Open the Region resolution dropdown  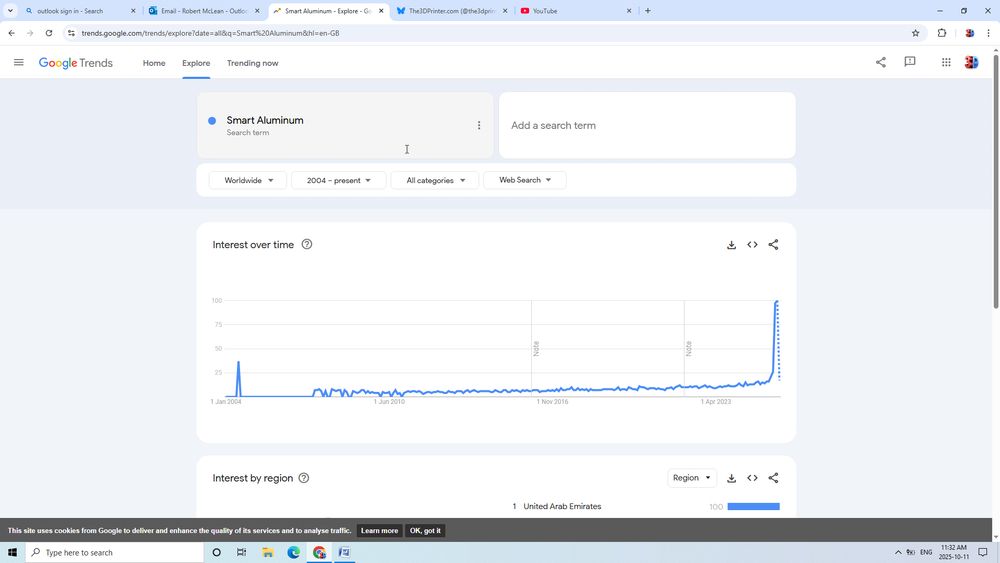coord(692,478)
